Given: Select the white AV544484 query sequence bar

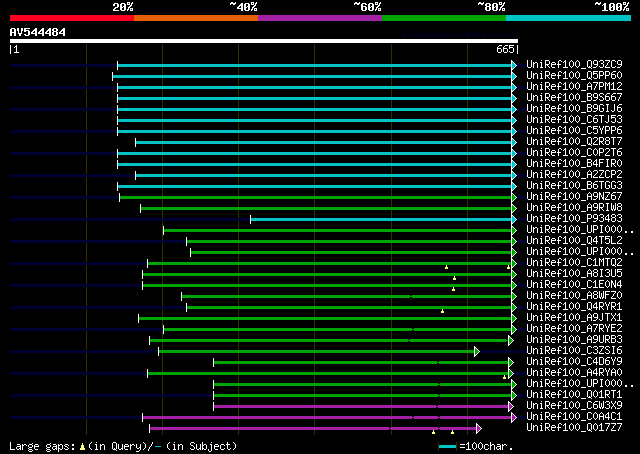Looking at the screenshot, I should coord(264,41).
